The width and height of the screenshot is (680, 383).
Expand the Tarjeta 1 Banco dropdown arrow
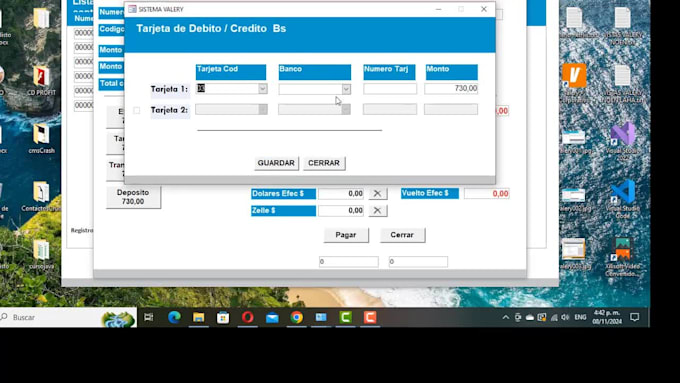pos(346,89)
